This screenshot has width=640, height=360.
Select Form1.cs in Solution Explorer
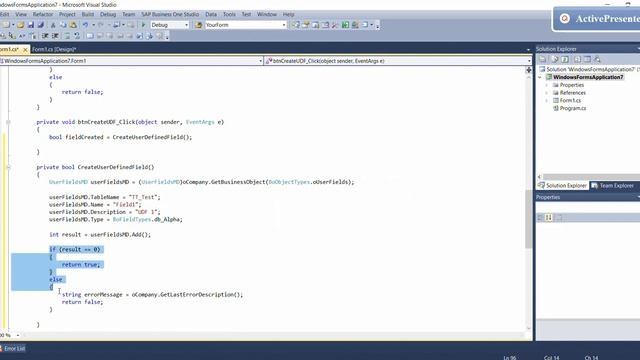click(570, 100)
